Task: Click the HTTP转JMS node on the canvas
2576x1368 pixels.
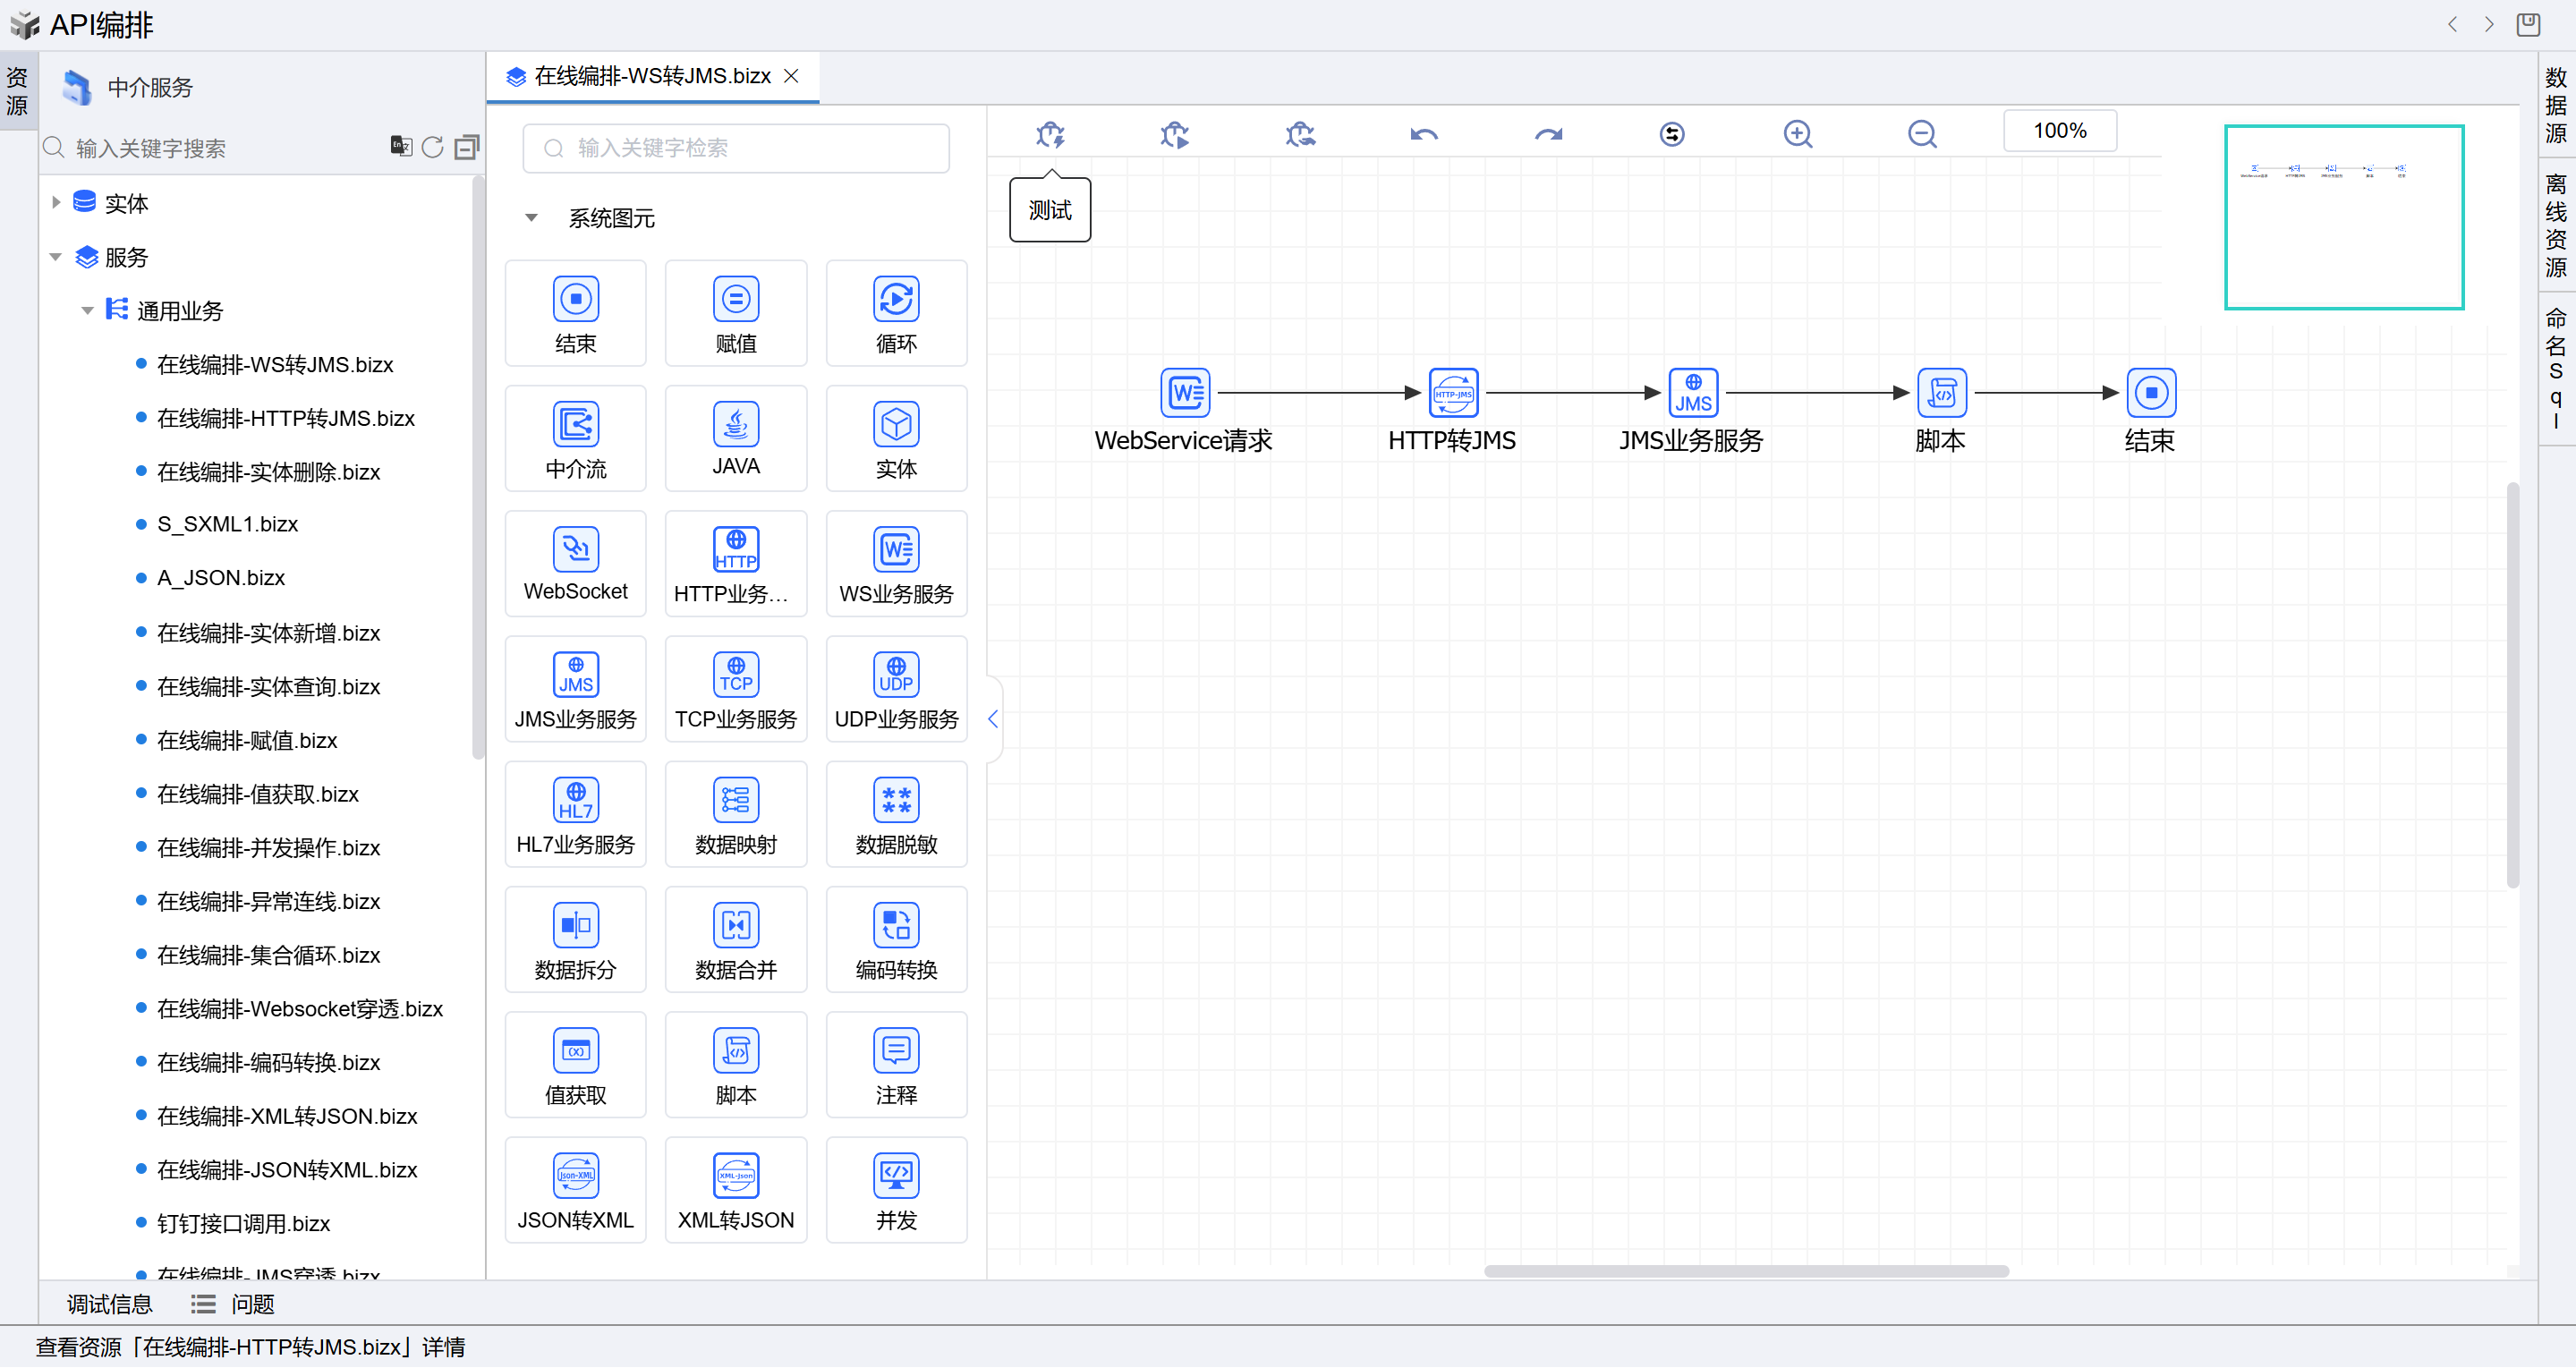Action: [x=1452, y=393]
